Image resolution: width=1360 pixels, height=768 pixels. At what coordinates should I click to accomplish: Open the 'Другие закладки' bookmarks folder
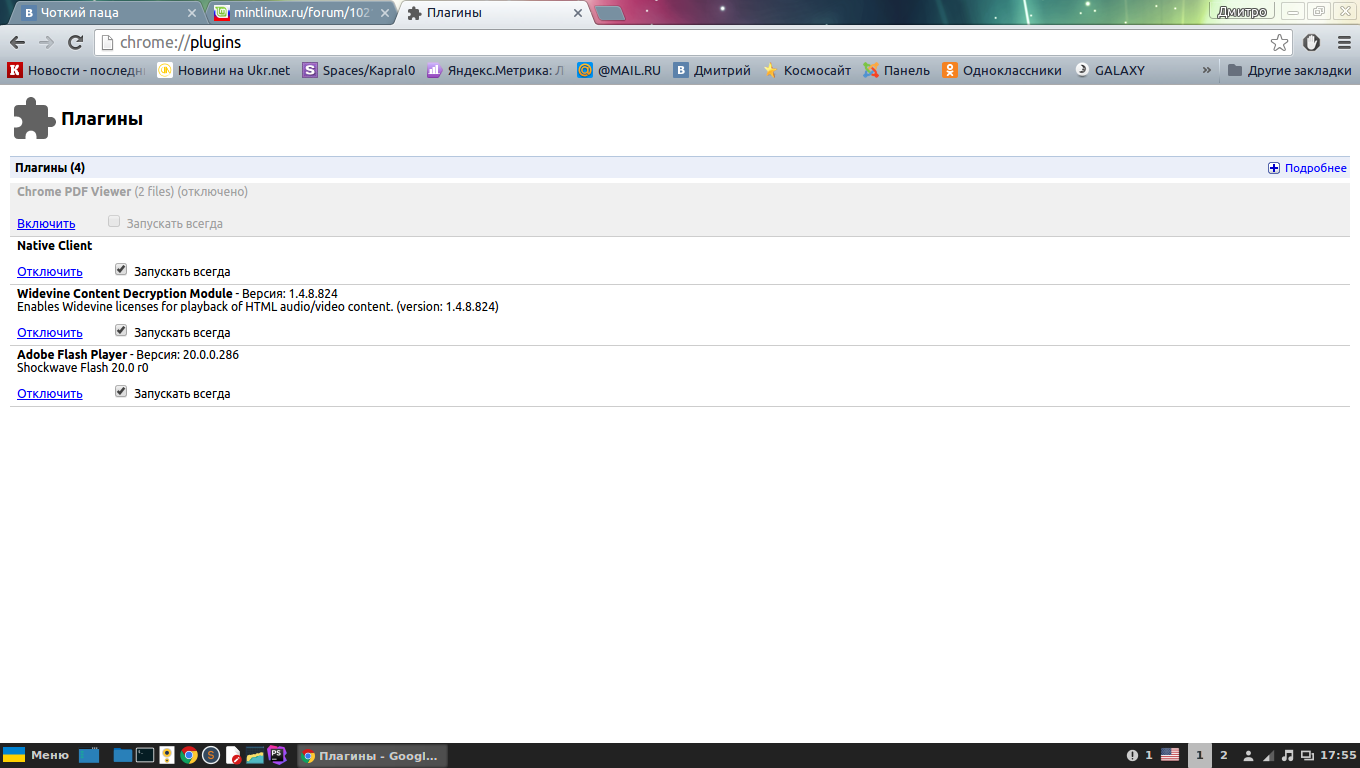(1289, 70)
